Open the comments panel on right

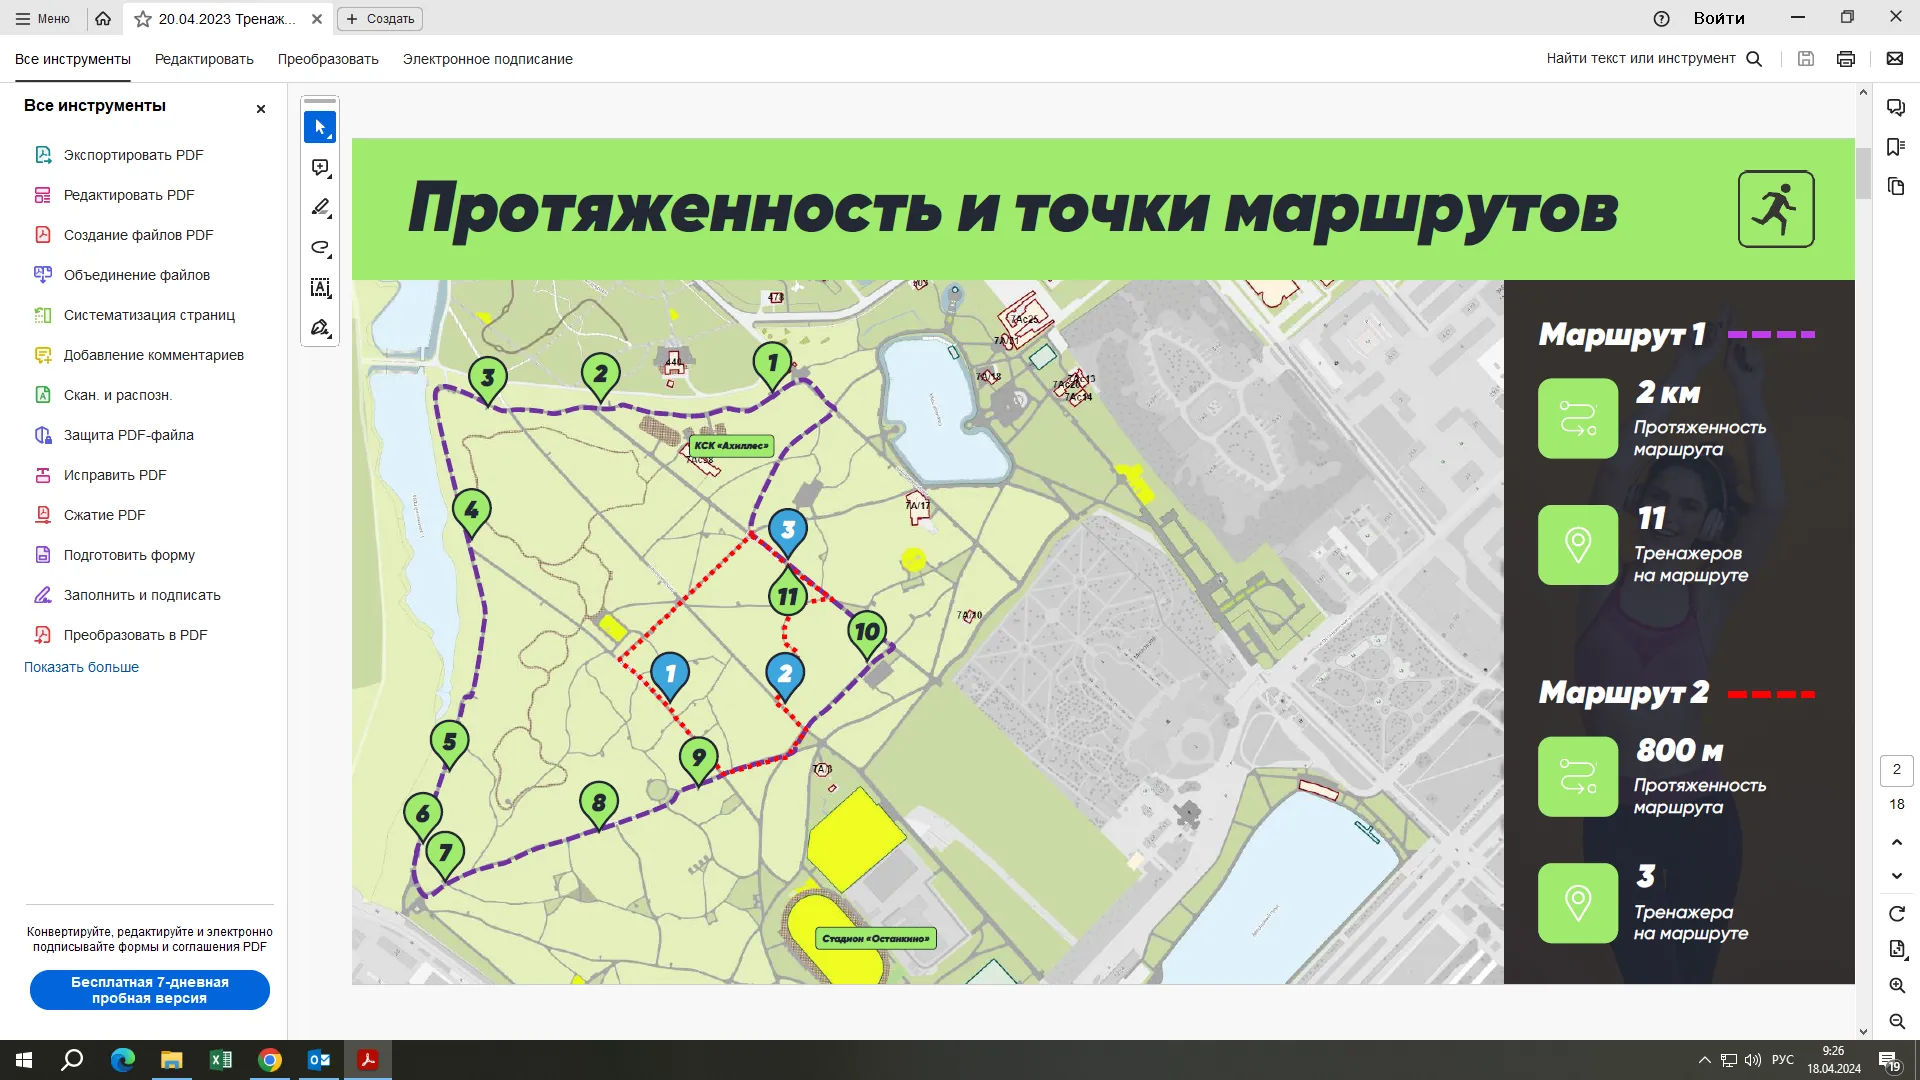1895,107
